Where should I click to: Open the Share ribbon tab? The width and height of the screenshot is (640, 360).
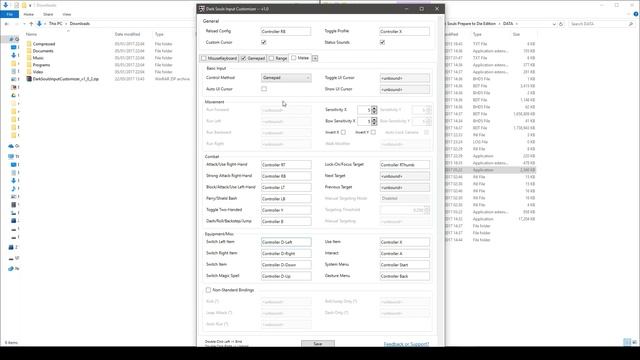pos(48,14)
